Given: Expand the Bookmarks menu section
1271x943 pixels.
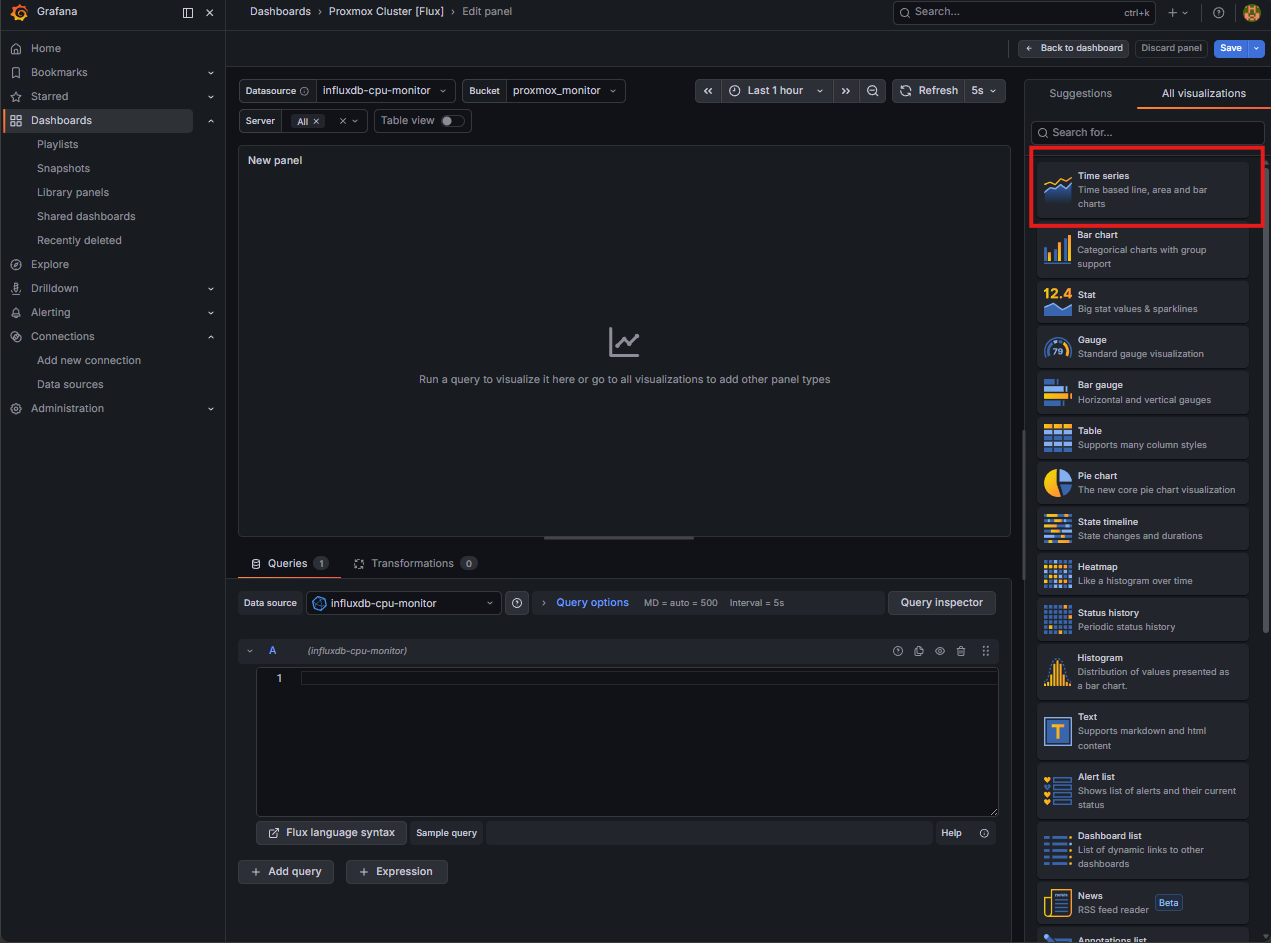Looking at the screenshot, I should pos(211,73).
